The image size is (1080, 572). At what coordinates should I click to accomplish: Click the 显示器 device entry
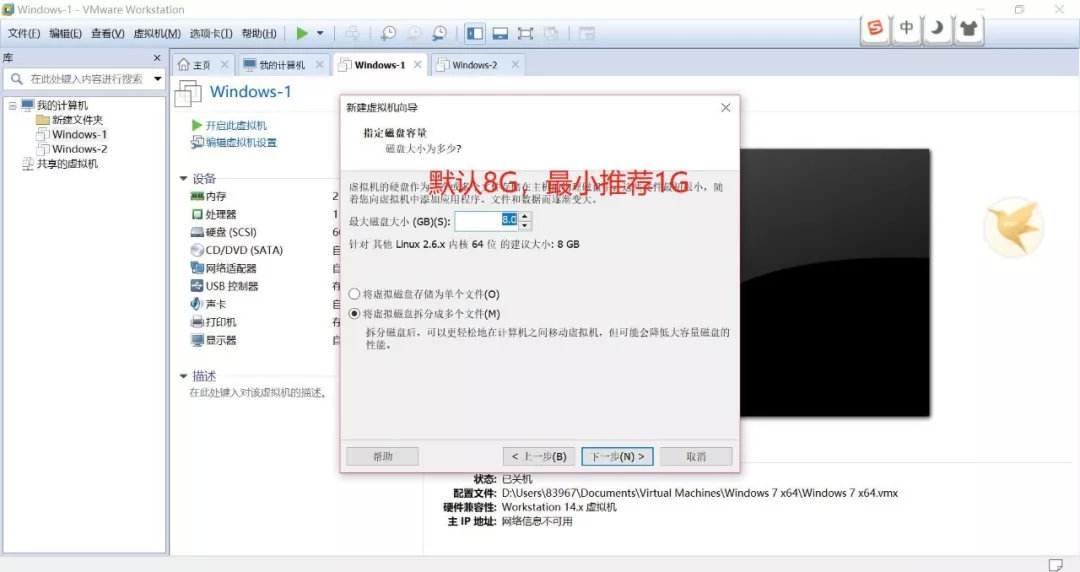[220, 340]
